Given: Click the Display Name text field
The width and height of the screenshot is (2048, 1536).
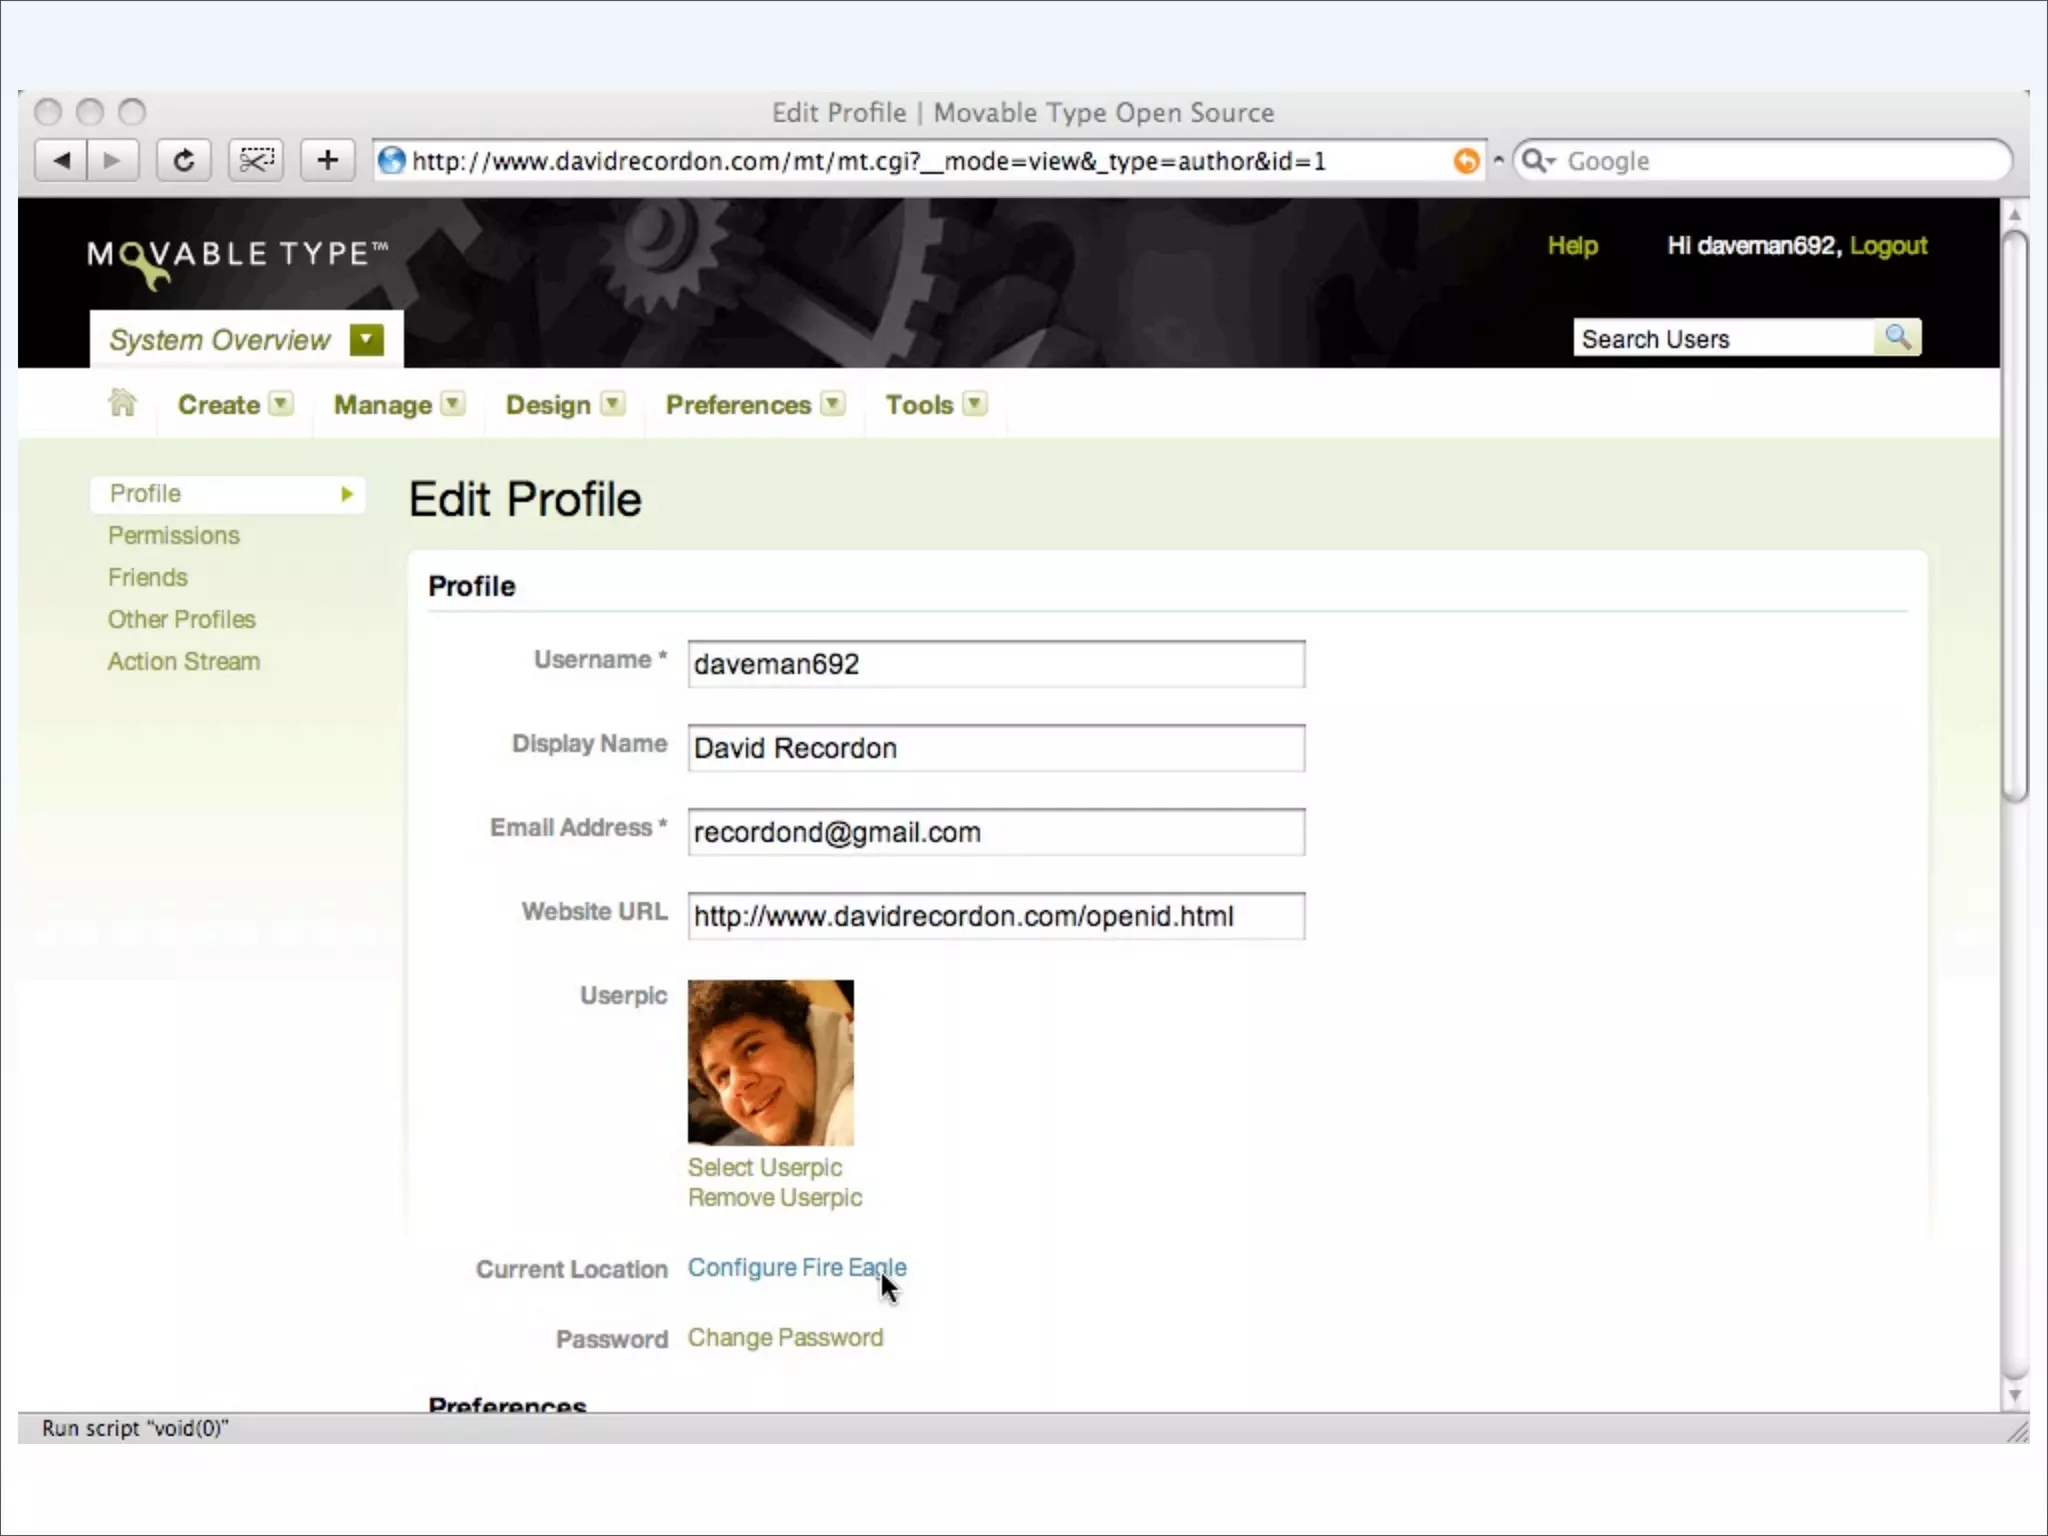Looking at the screenshot, I should (996, 748).
